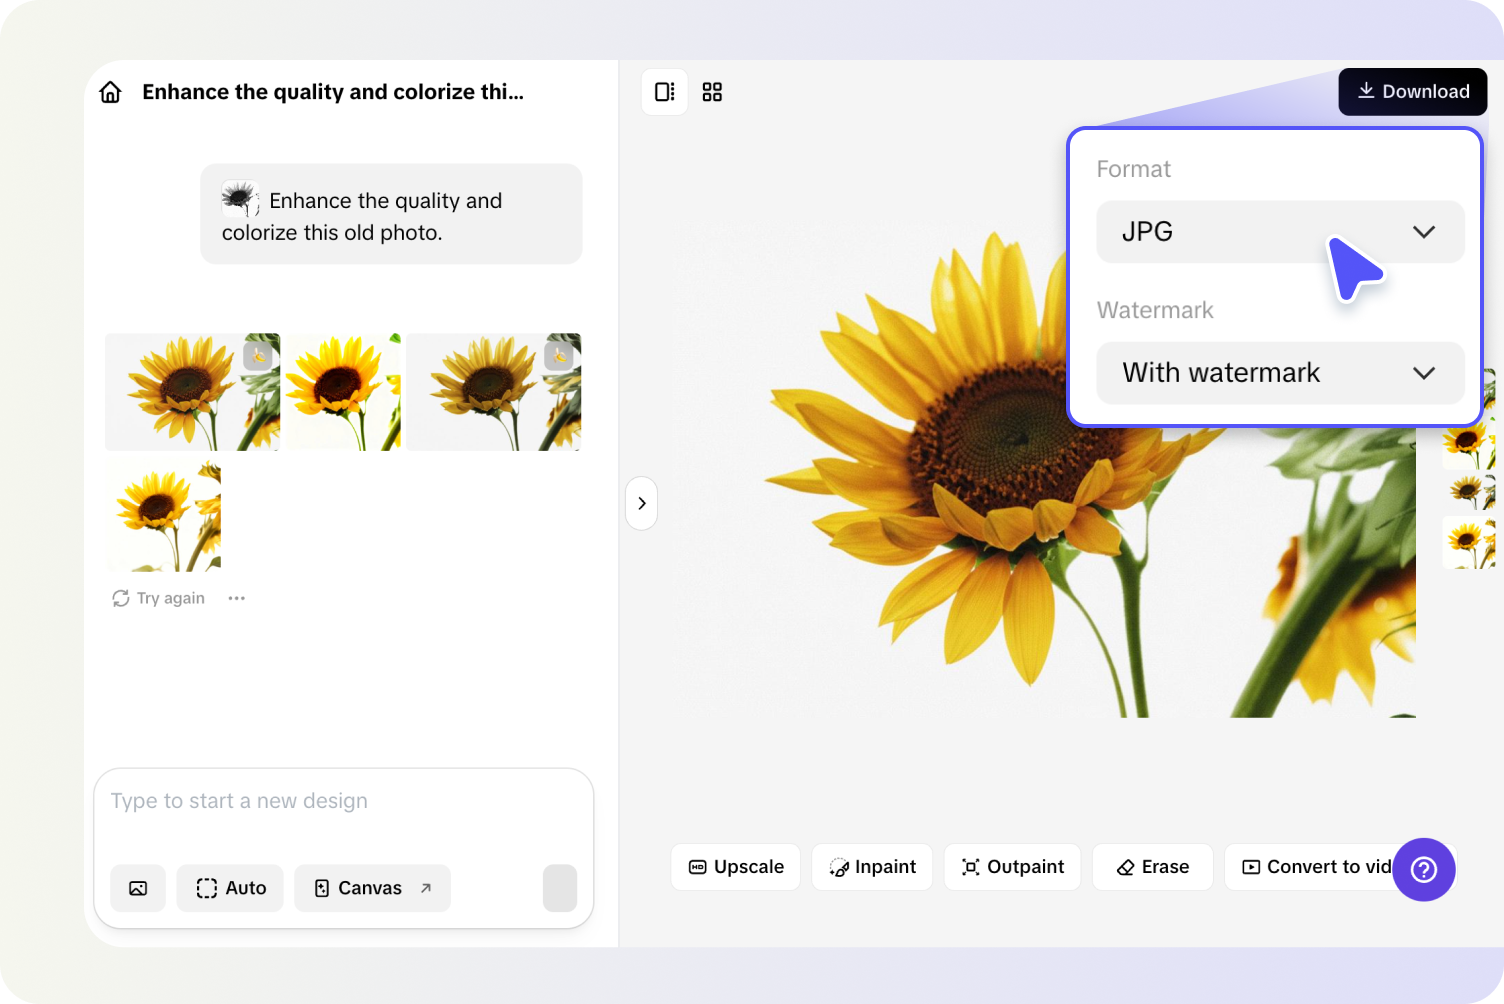The height and width of the screenshot is (1004, 1504).
Task: Open the JPG format dropdown
Action: [1279, 232]
